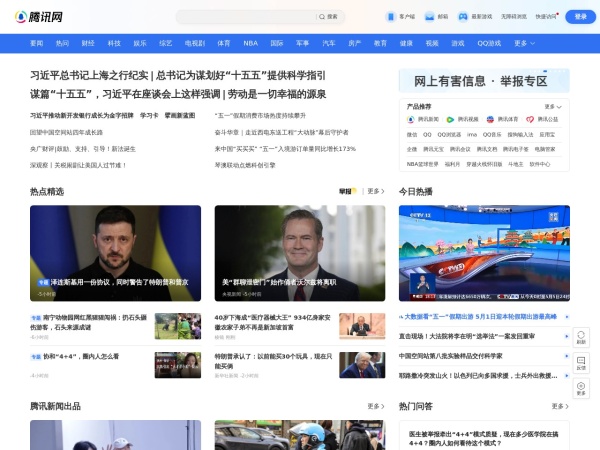Open the 美群聊泄密门 photo card
The height and width of the screenshot is (450, 600).
point(300,253)
